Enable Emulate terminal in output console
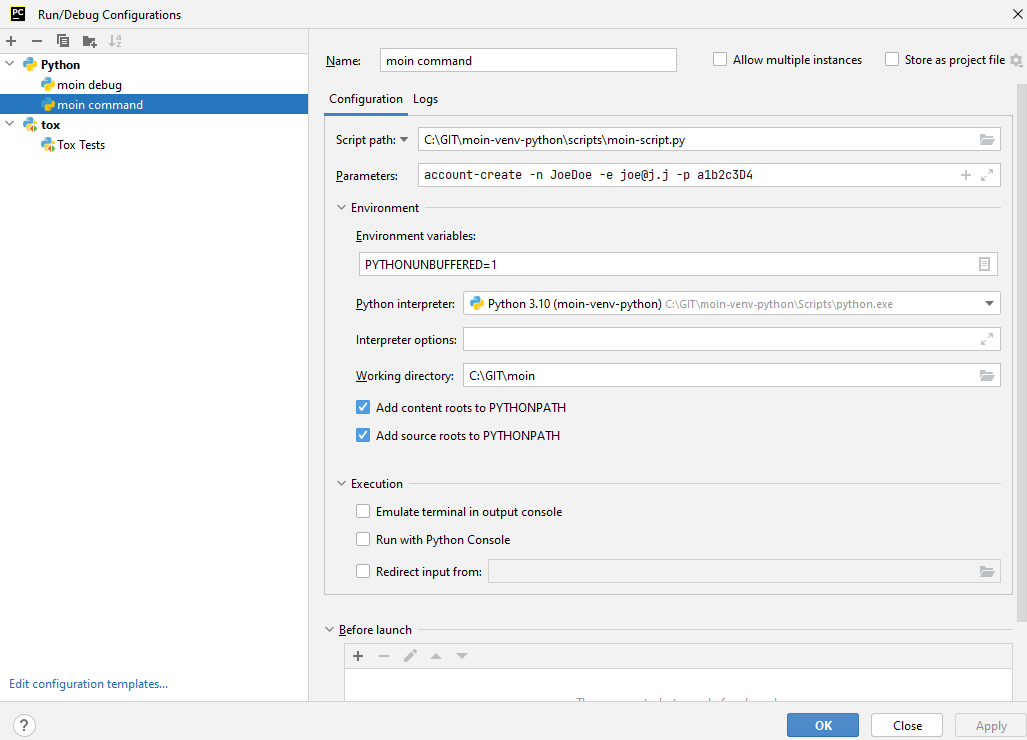This screenshot has width=1027, height=740. pos(363,512)
